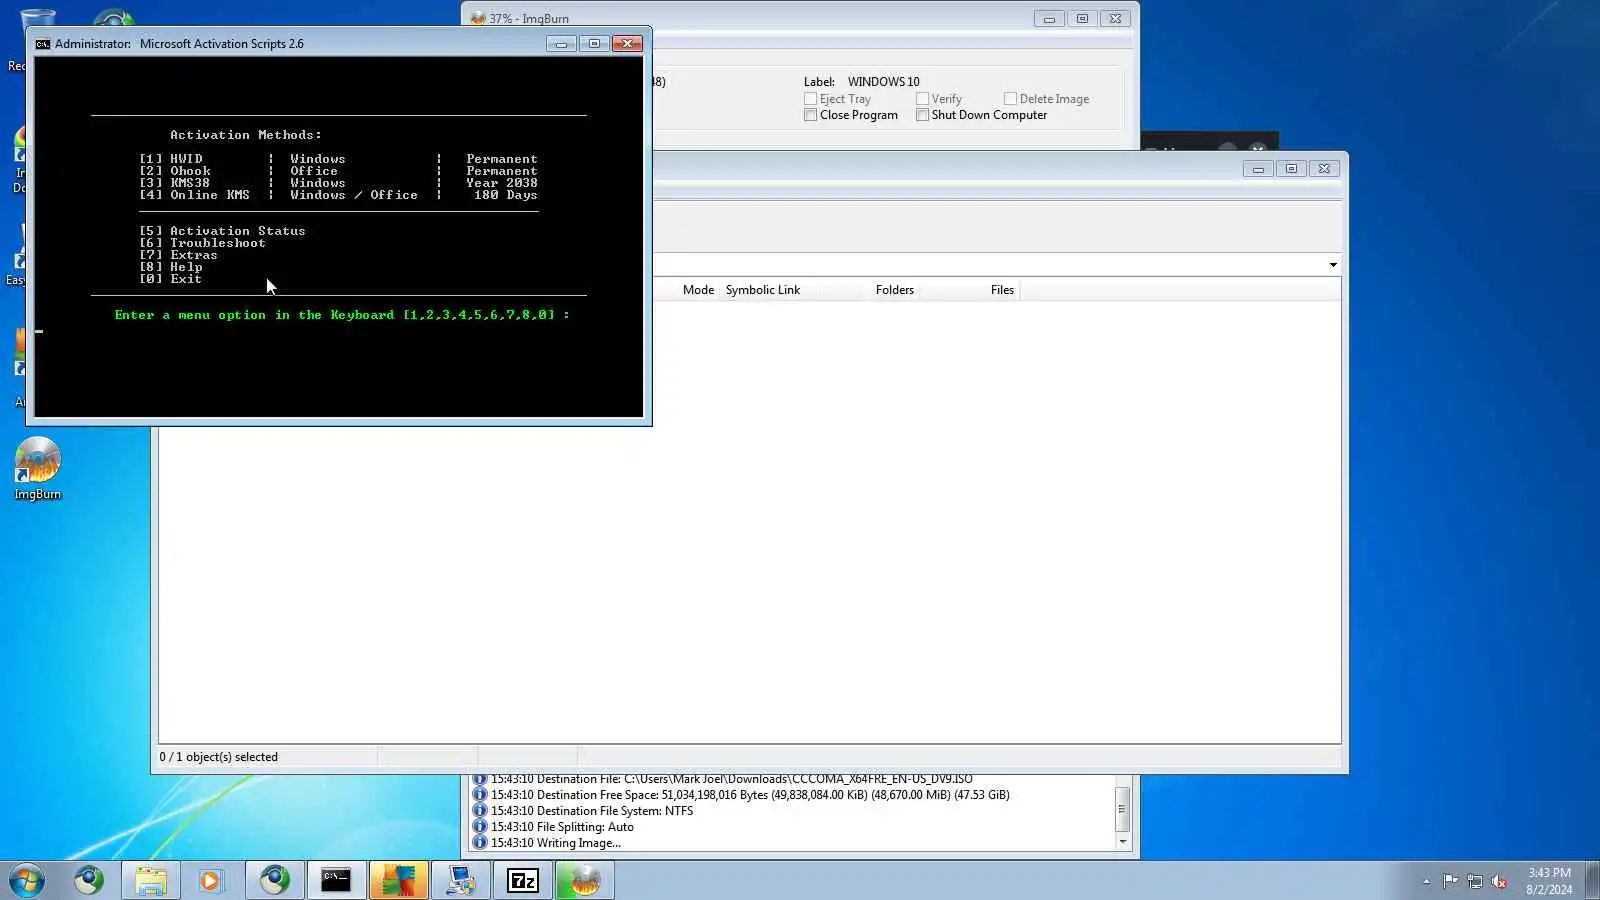Screen dimensions: 1600x900
Task: Click the Files column header
Action: [1002, 290]
